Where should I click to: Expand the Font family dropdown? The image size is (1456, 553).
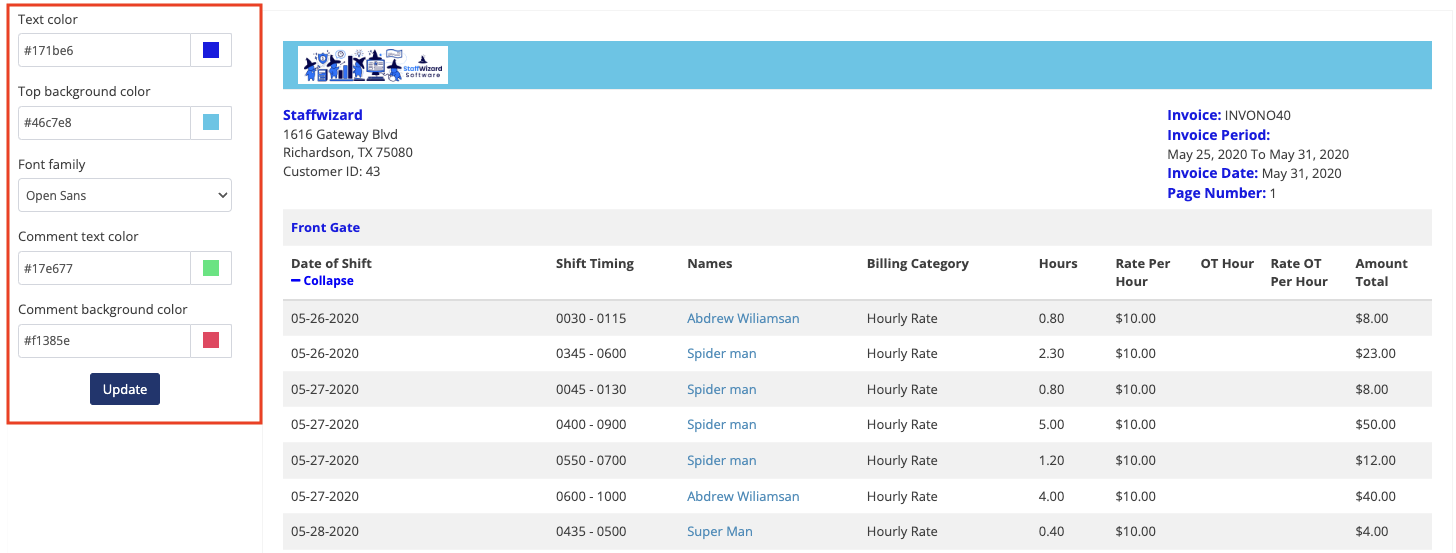(125, 195)
